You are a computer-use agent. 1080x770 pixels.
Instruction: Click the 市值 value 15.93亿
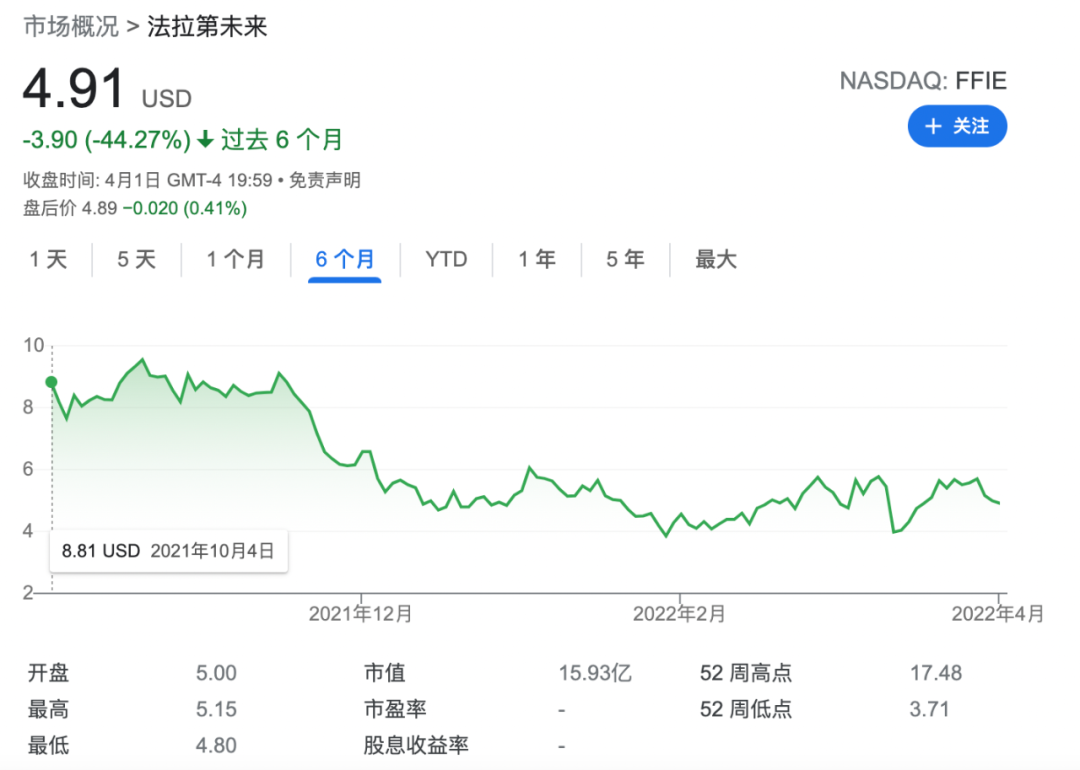(x=595, y=673)
